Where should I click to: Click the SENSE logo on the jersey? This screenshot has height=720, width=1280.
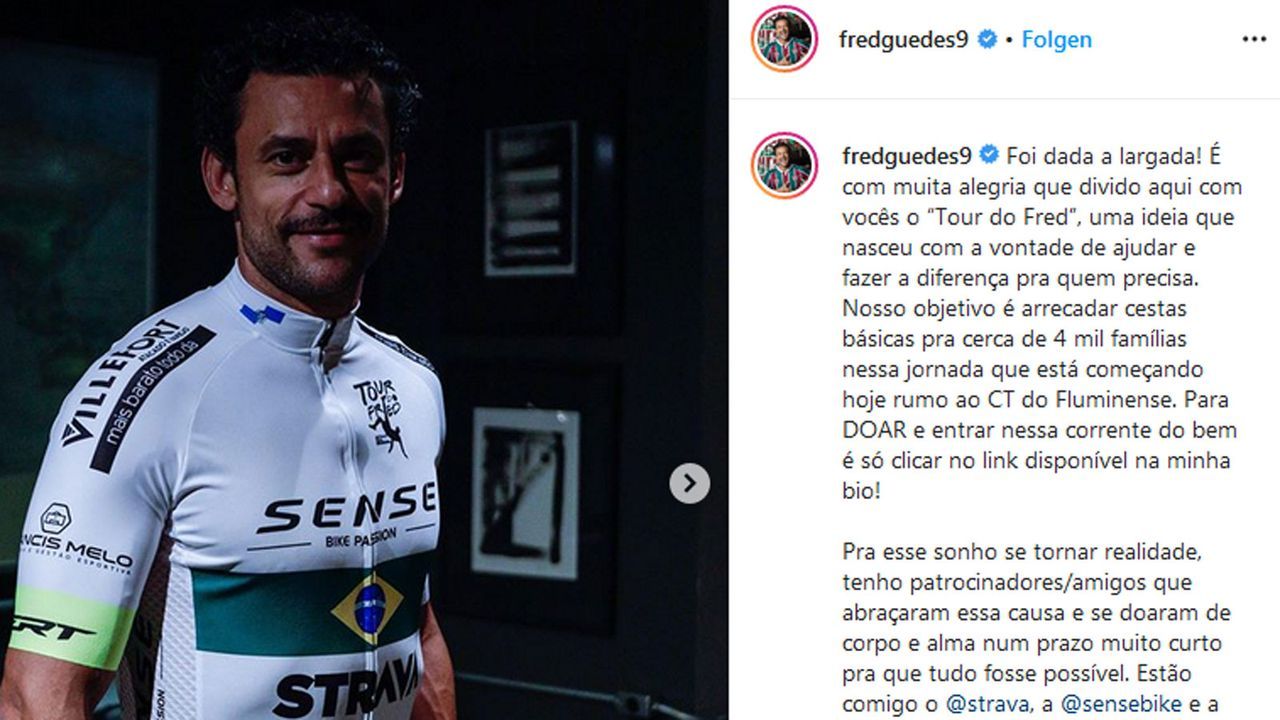click(x=345, y=513)
